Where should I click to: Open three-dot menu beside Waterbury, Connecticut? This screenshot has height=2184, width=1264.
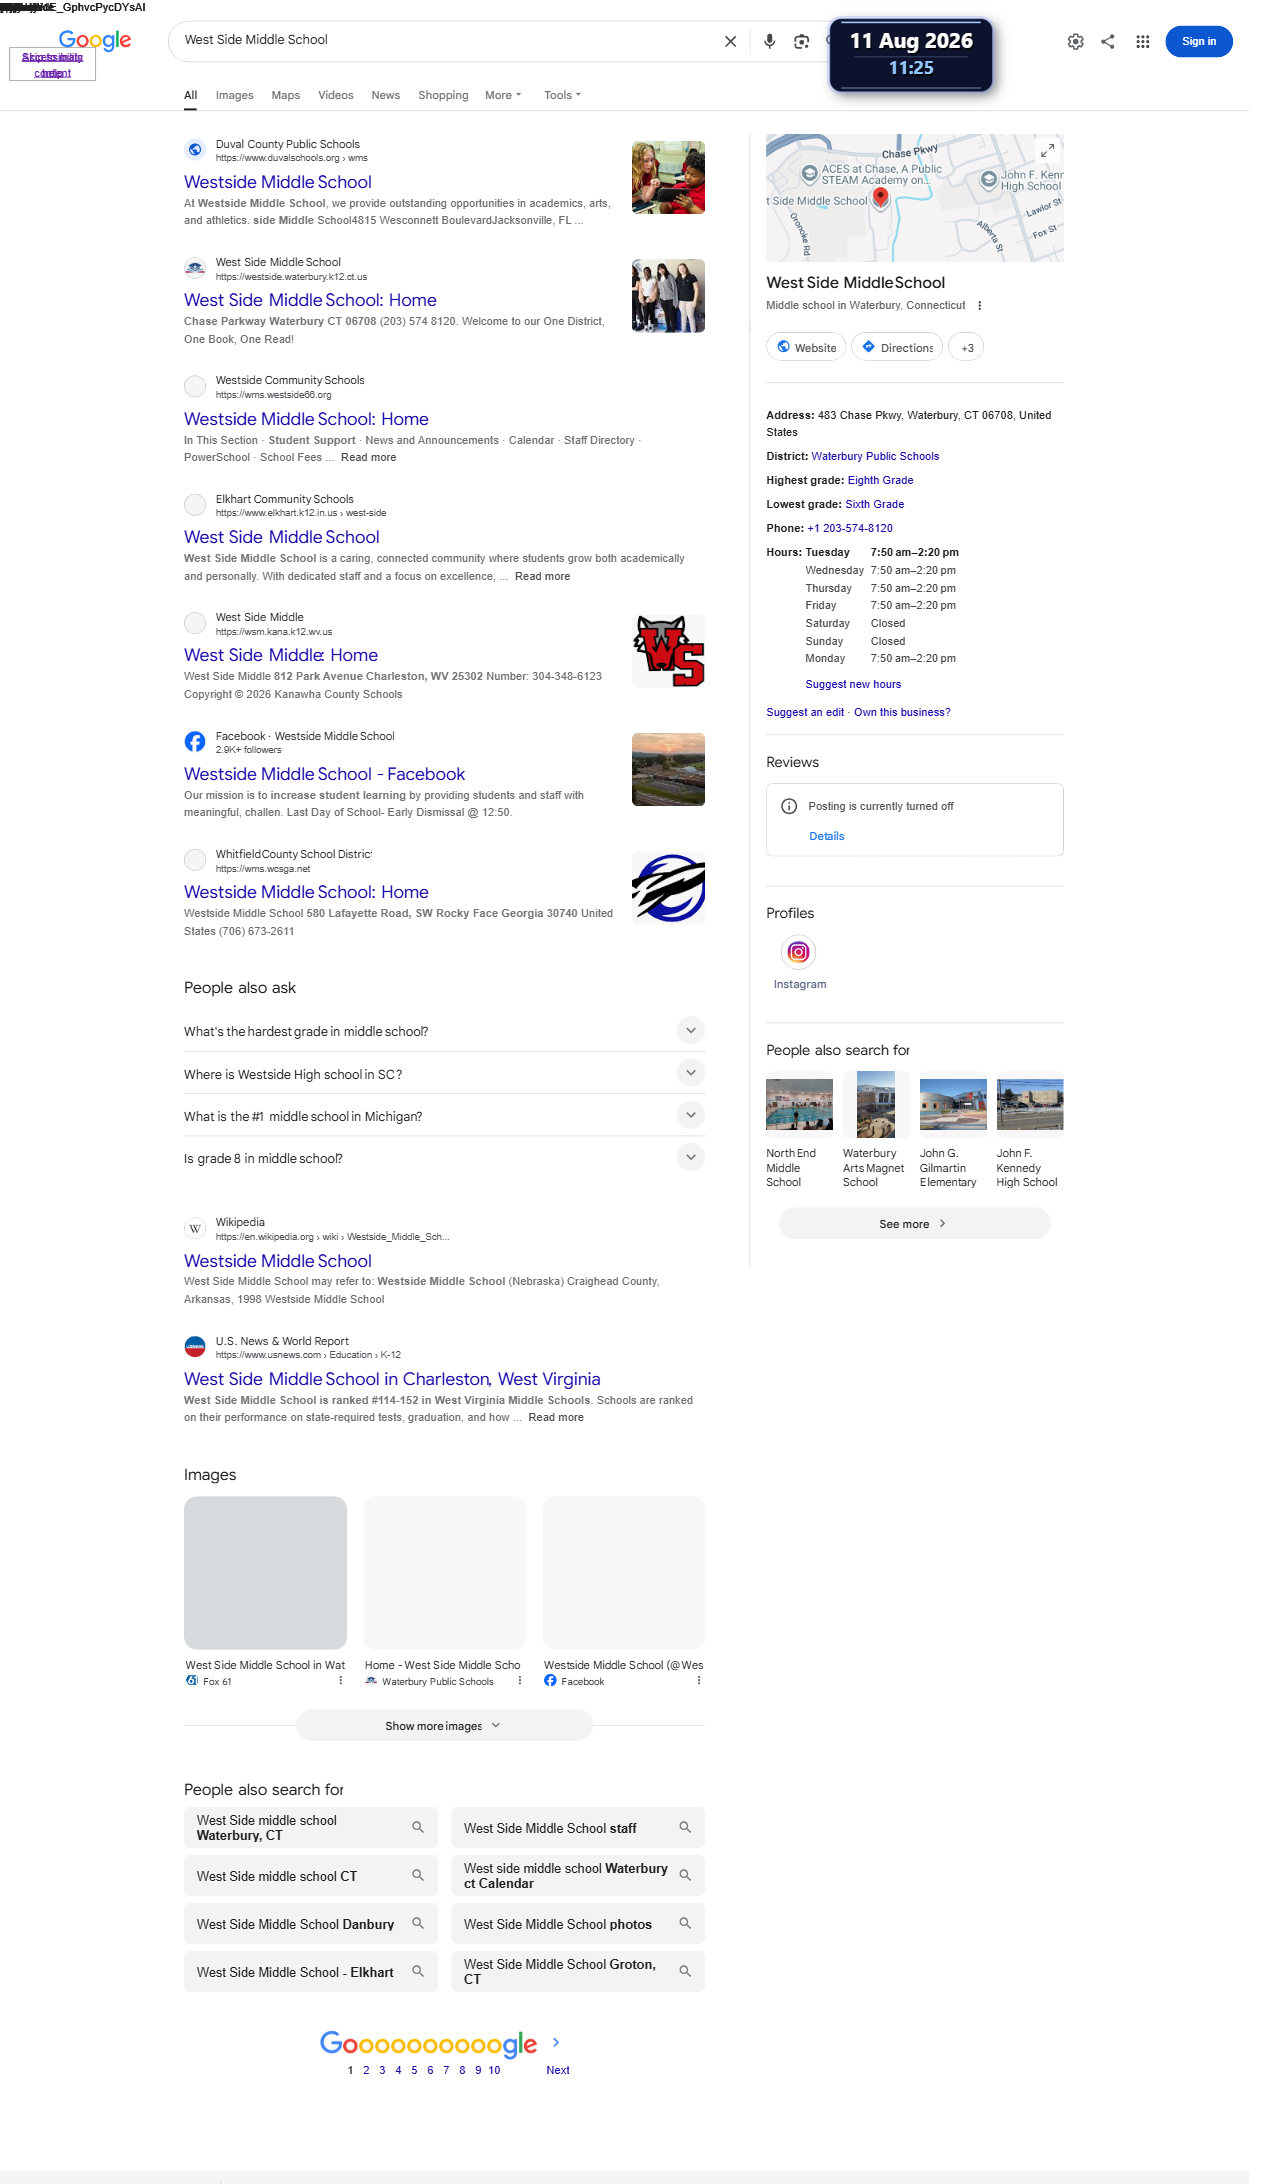[x=979, y=306]
